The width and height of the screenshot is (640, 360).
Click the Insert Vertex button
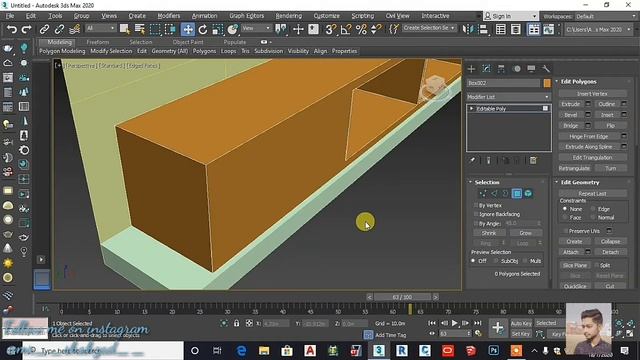tap(592, 93)
